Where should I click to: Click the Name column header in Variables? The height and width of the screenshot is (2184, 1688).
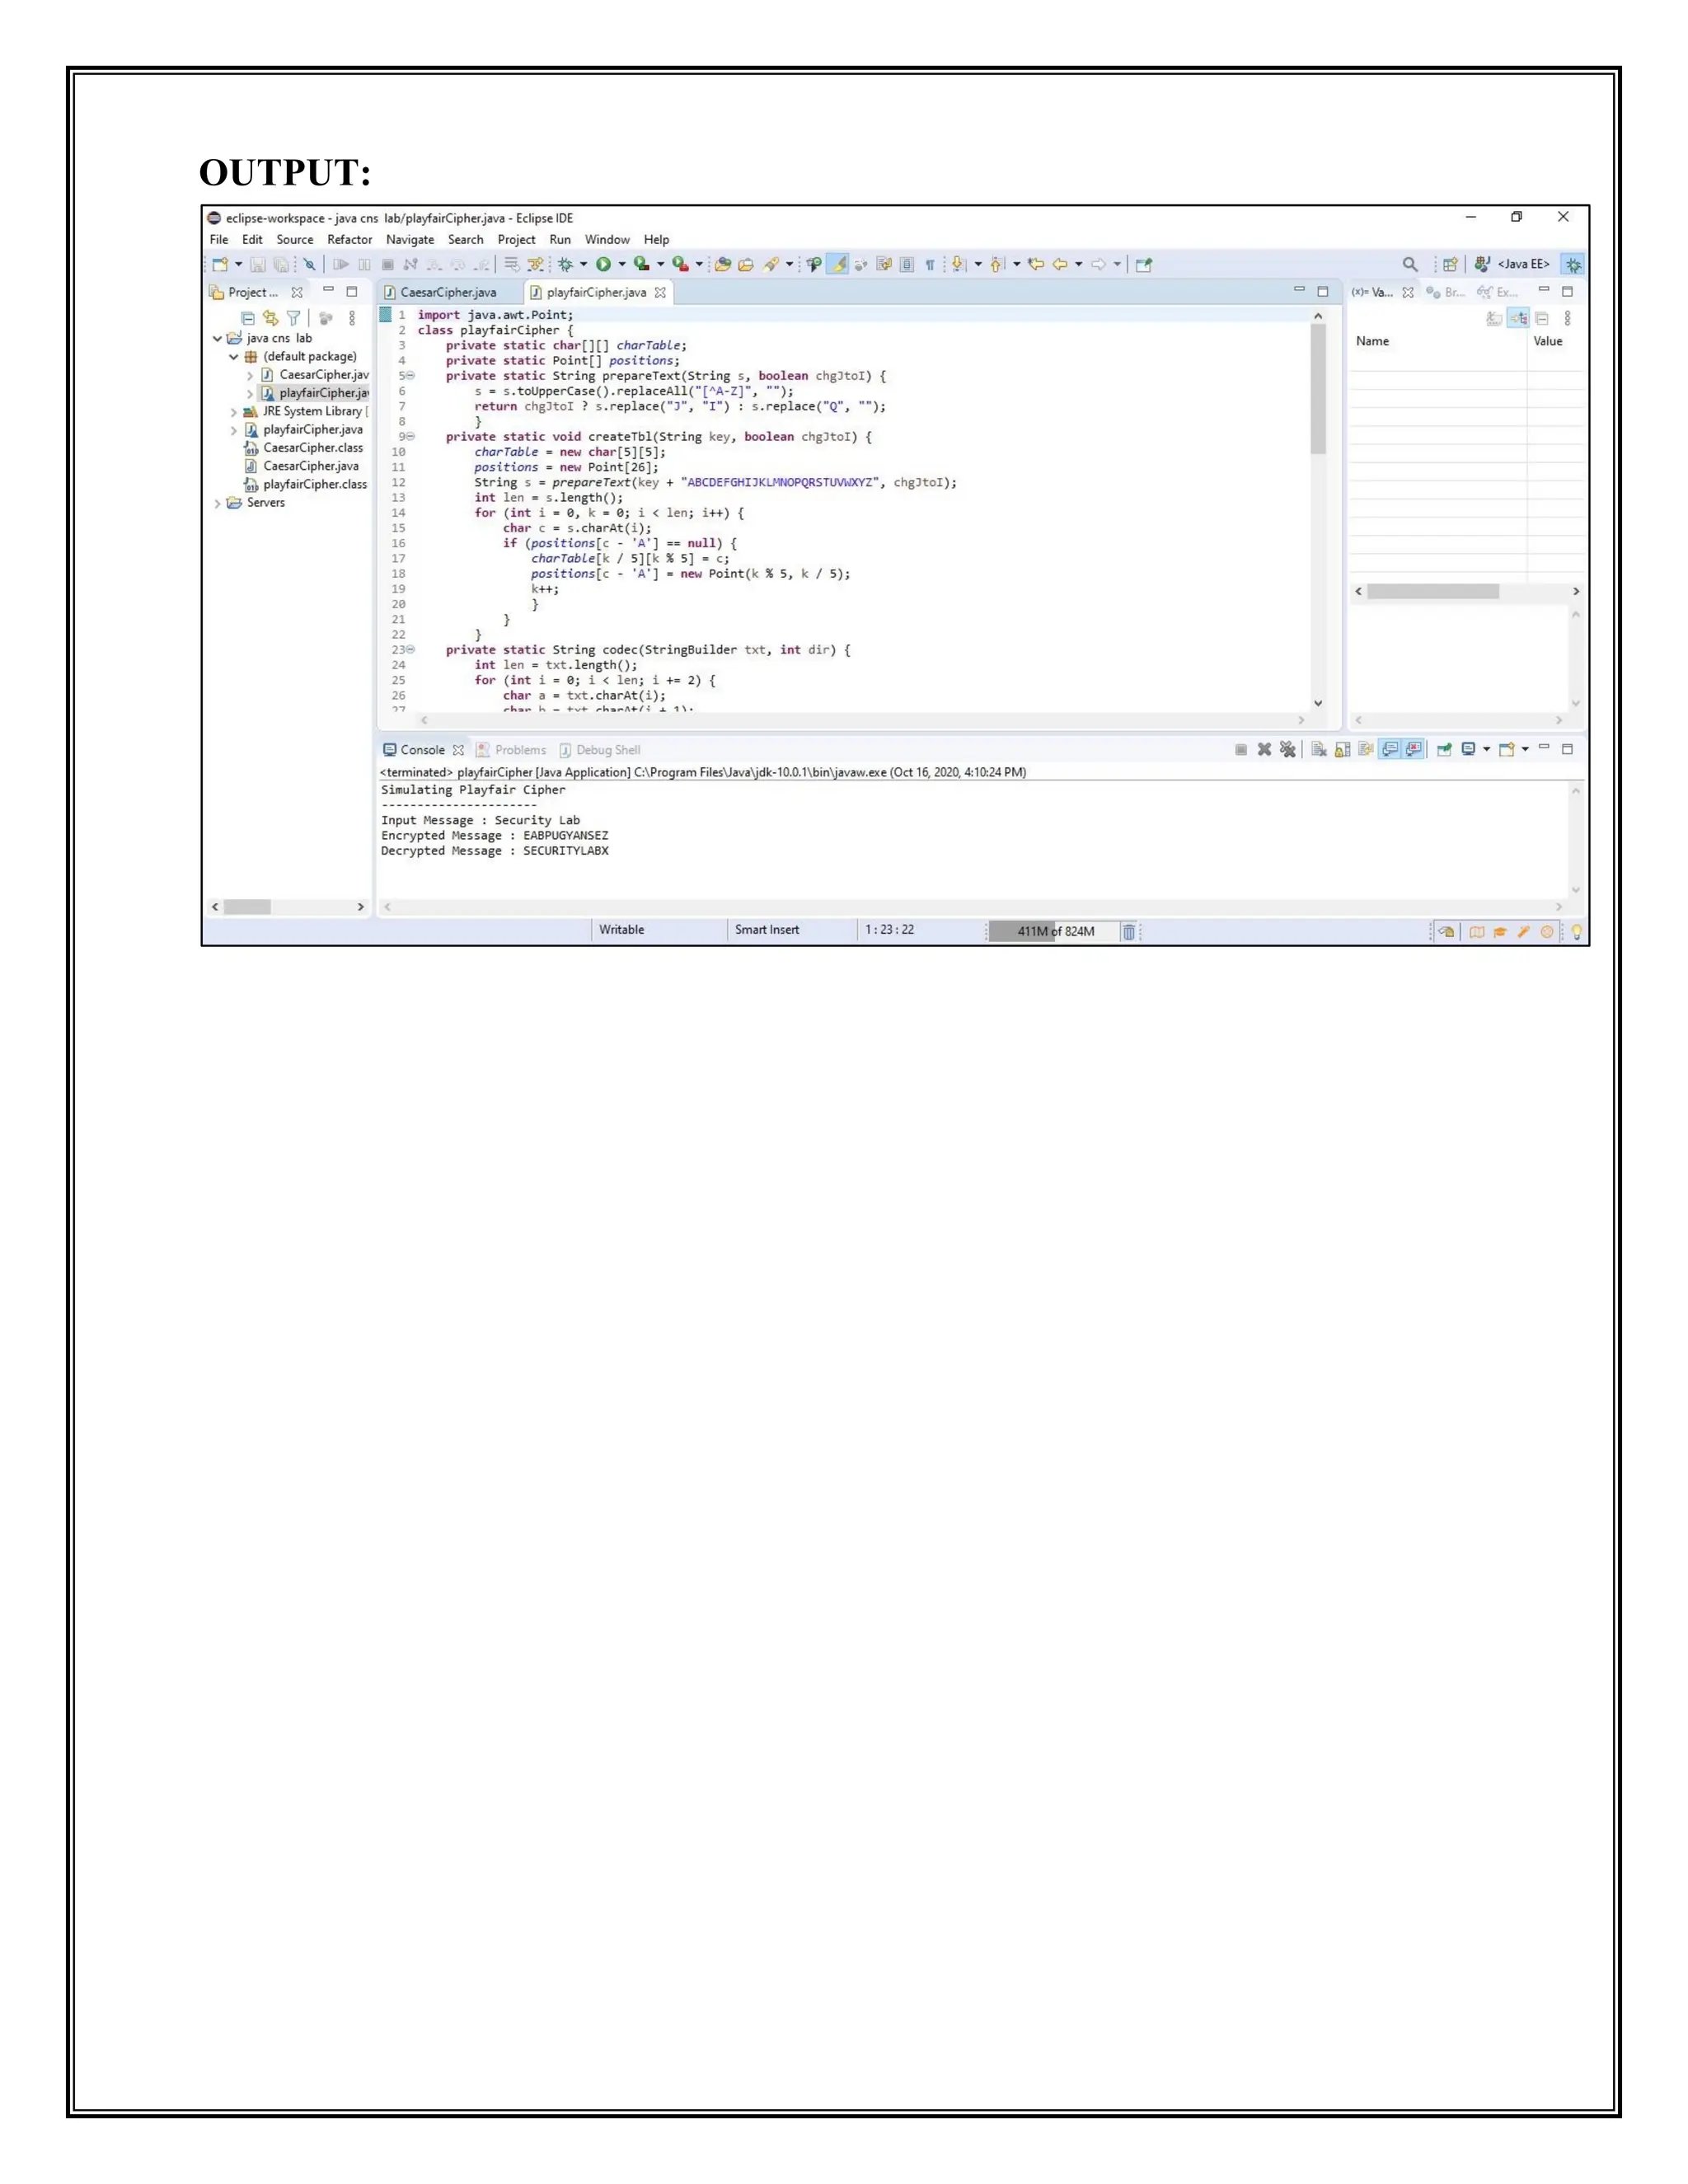pos(1372,341)
